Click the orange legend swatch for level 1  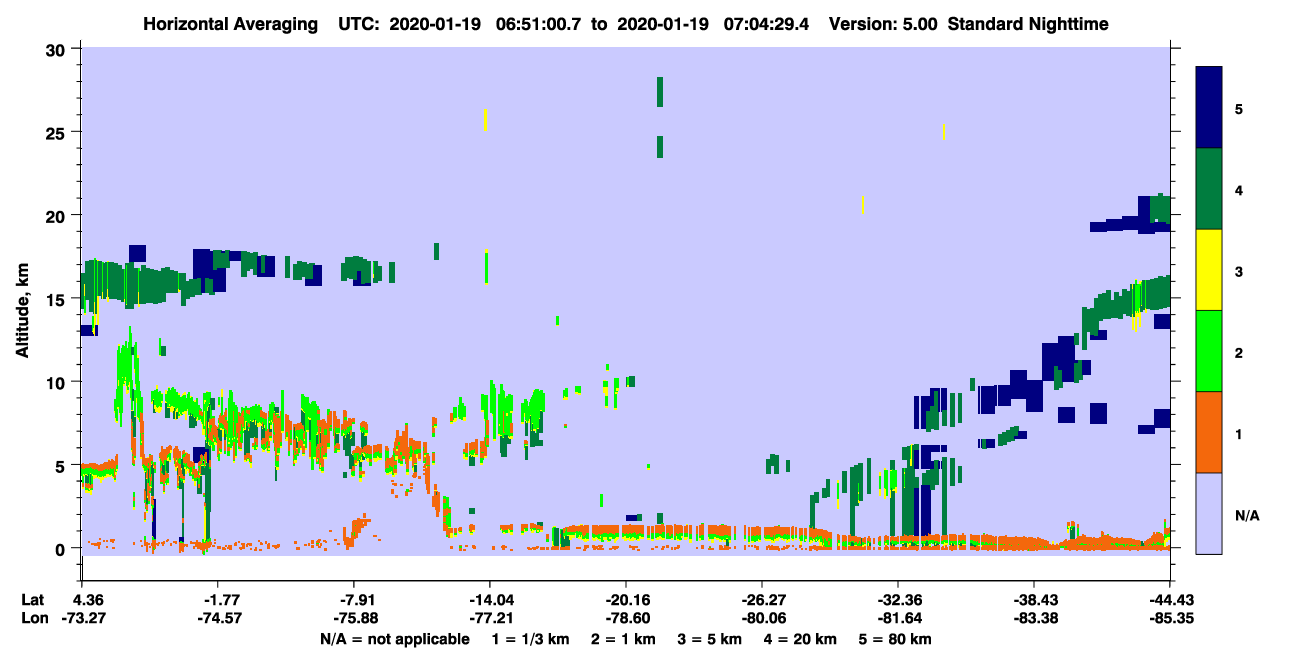tap(1209, 432)
